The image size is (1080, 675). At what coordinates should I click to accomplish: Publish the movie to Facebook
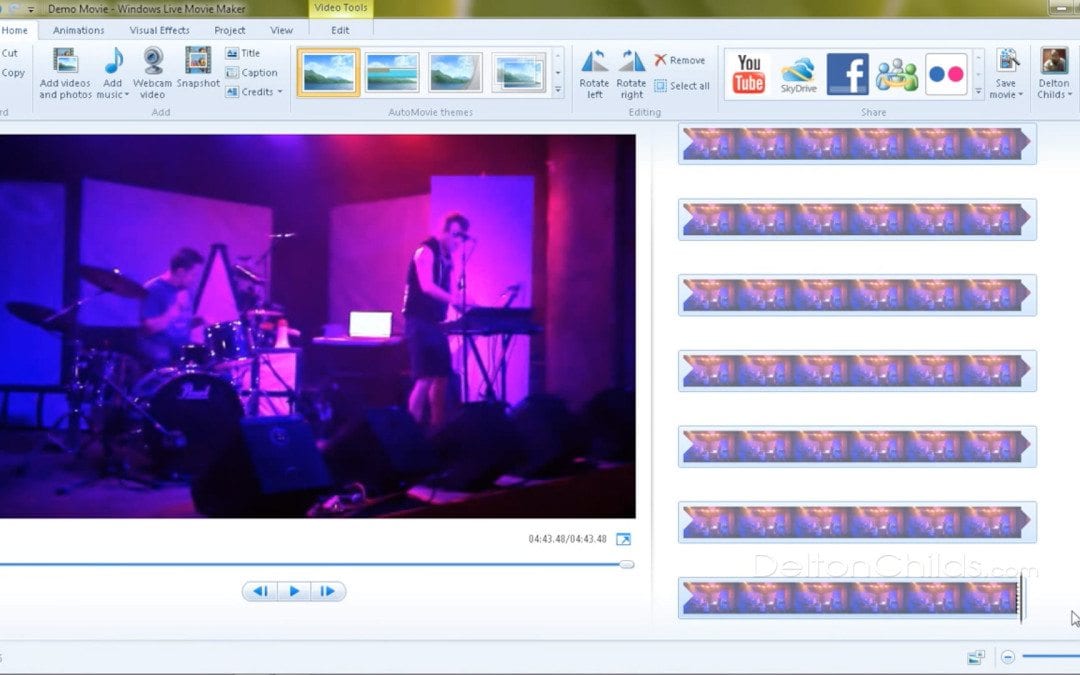click(x=848, y=74)
